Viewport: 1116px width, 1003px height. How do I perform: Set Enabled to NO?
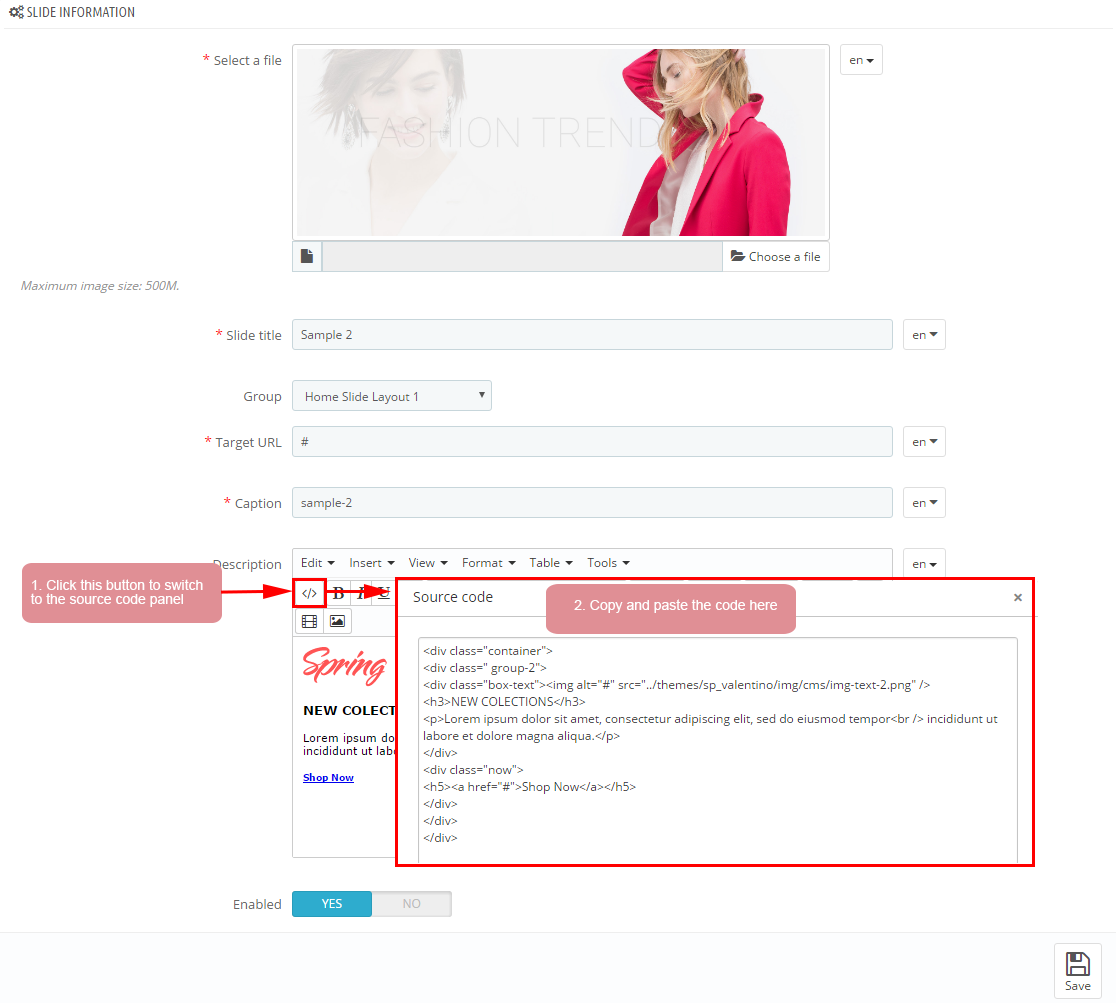coord(411,903)
